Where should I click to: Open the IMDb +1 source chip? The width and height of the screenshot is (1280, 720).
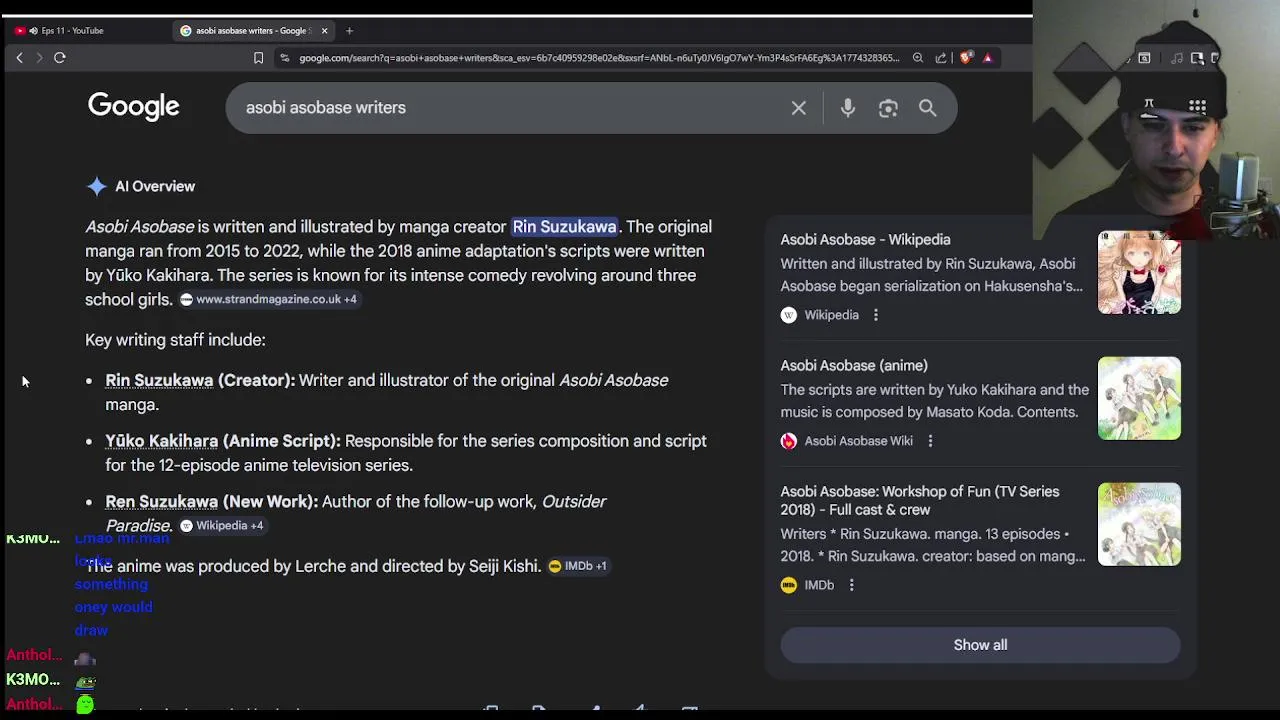[577, 566]
